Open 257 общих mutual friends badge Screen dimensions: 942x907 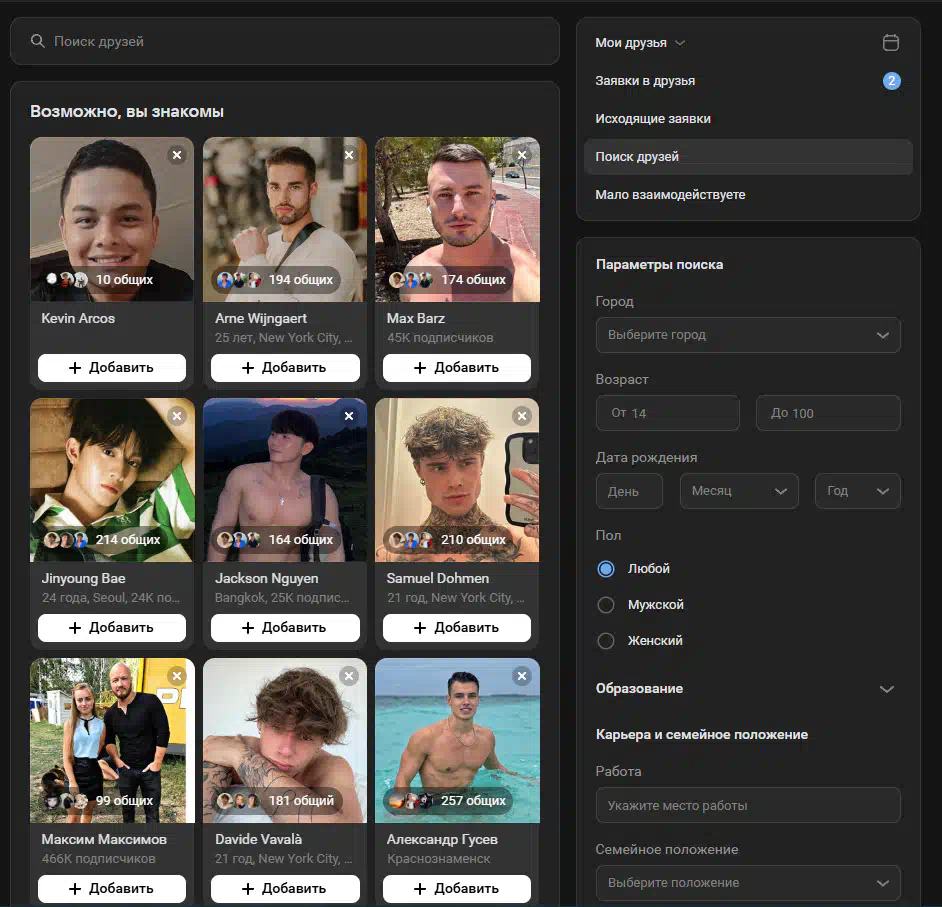(448, 800)
